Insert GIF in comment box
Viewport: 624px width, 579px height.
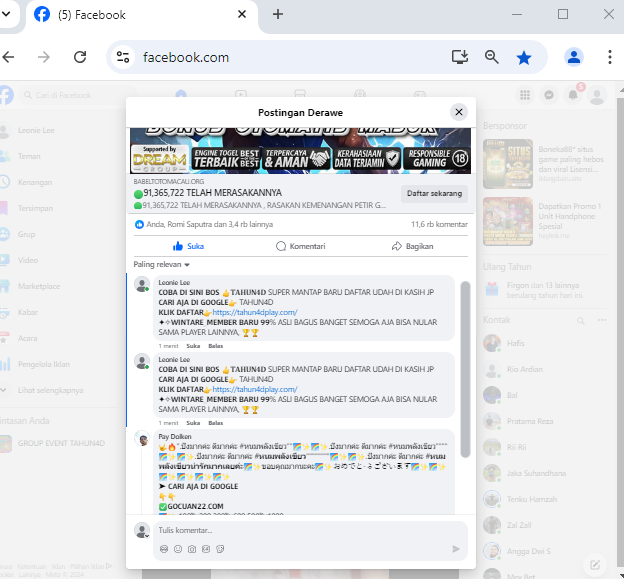[x=206, y=549]
